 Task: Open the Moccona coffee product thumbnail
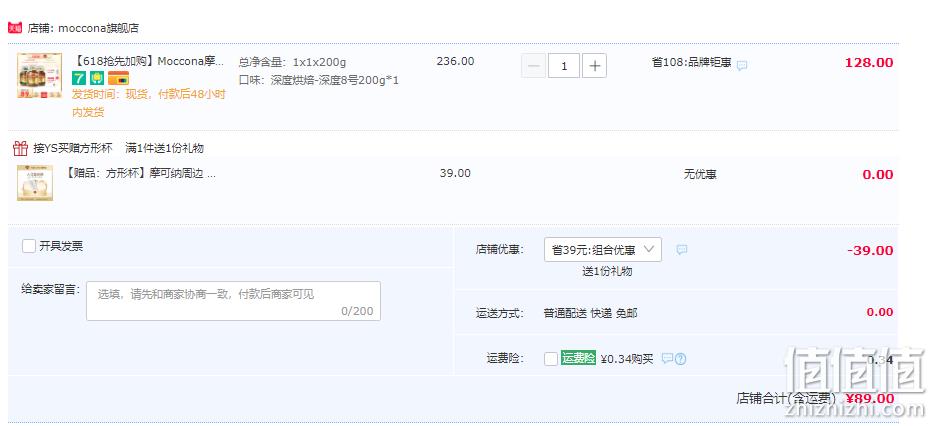pos(39,75)
